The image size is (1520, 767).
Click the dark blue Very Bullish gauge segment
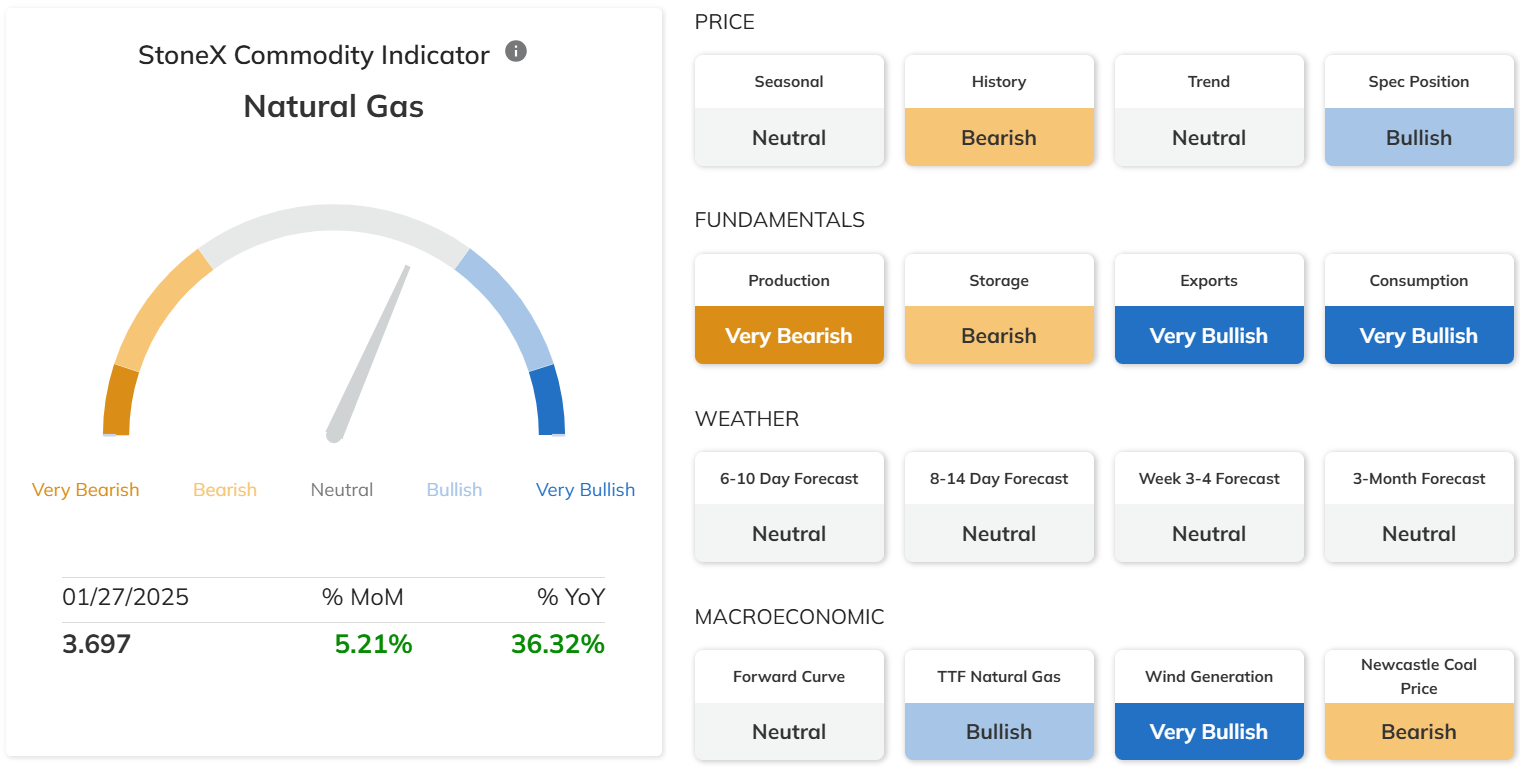pos(549,400)
